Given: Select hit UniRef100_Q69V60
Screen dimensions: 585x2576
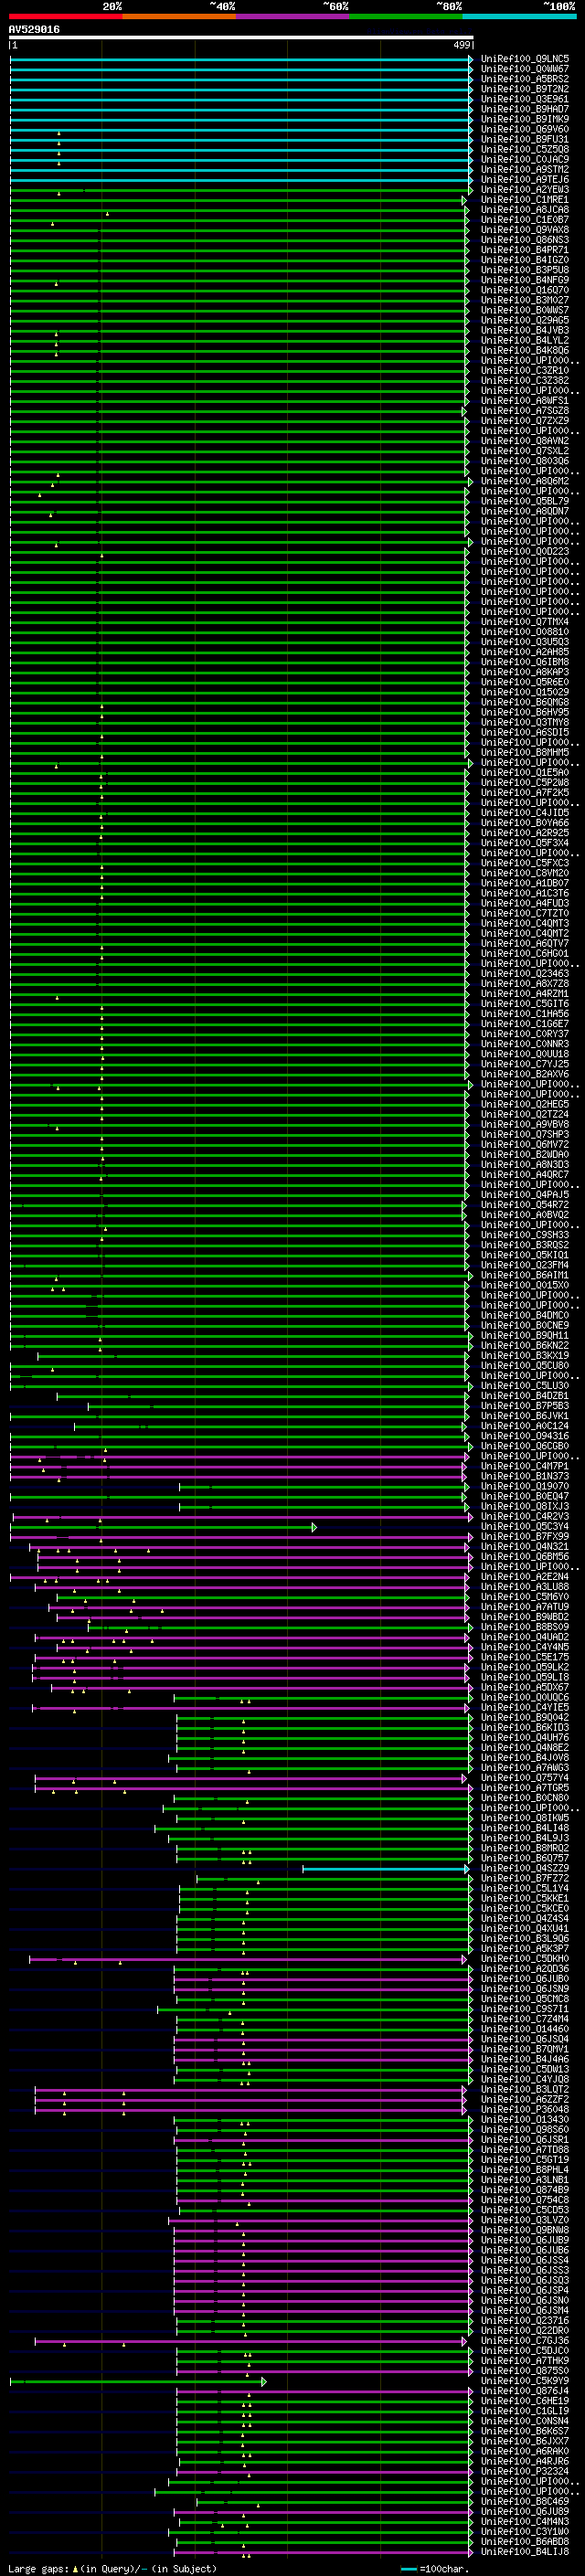Looking at the screenshot, I should (525, 129).
